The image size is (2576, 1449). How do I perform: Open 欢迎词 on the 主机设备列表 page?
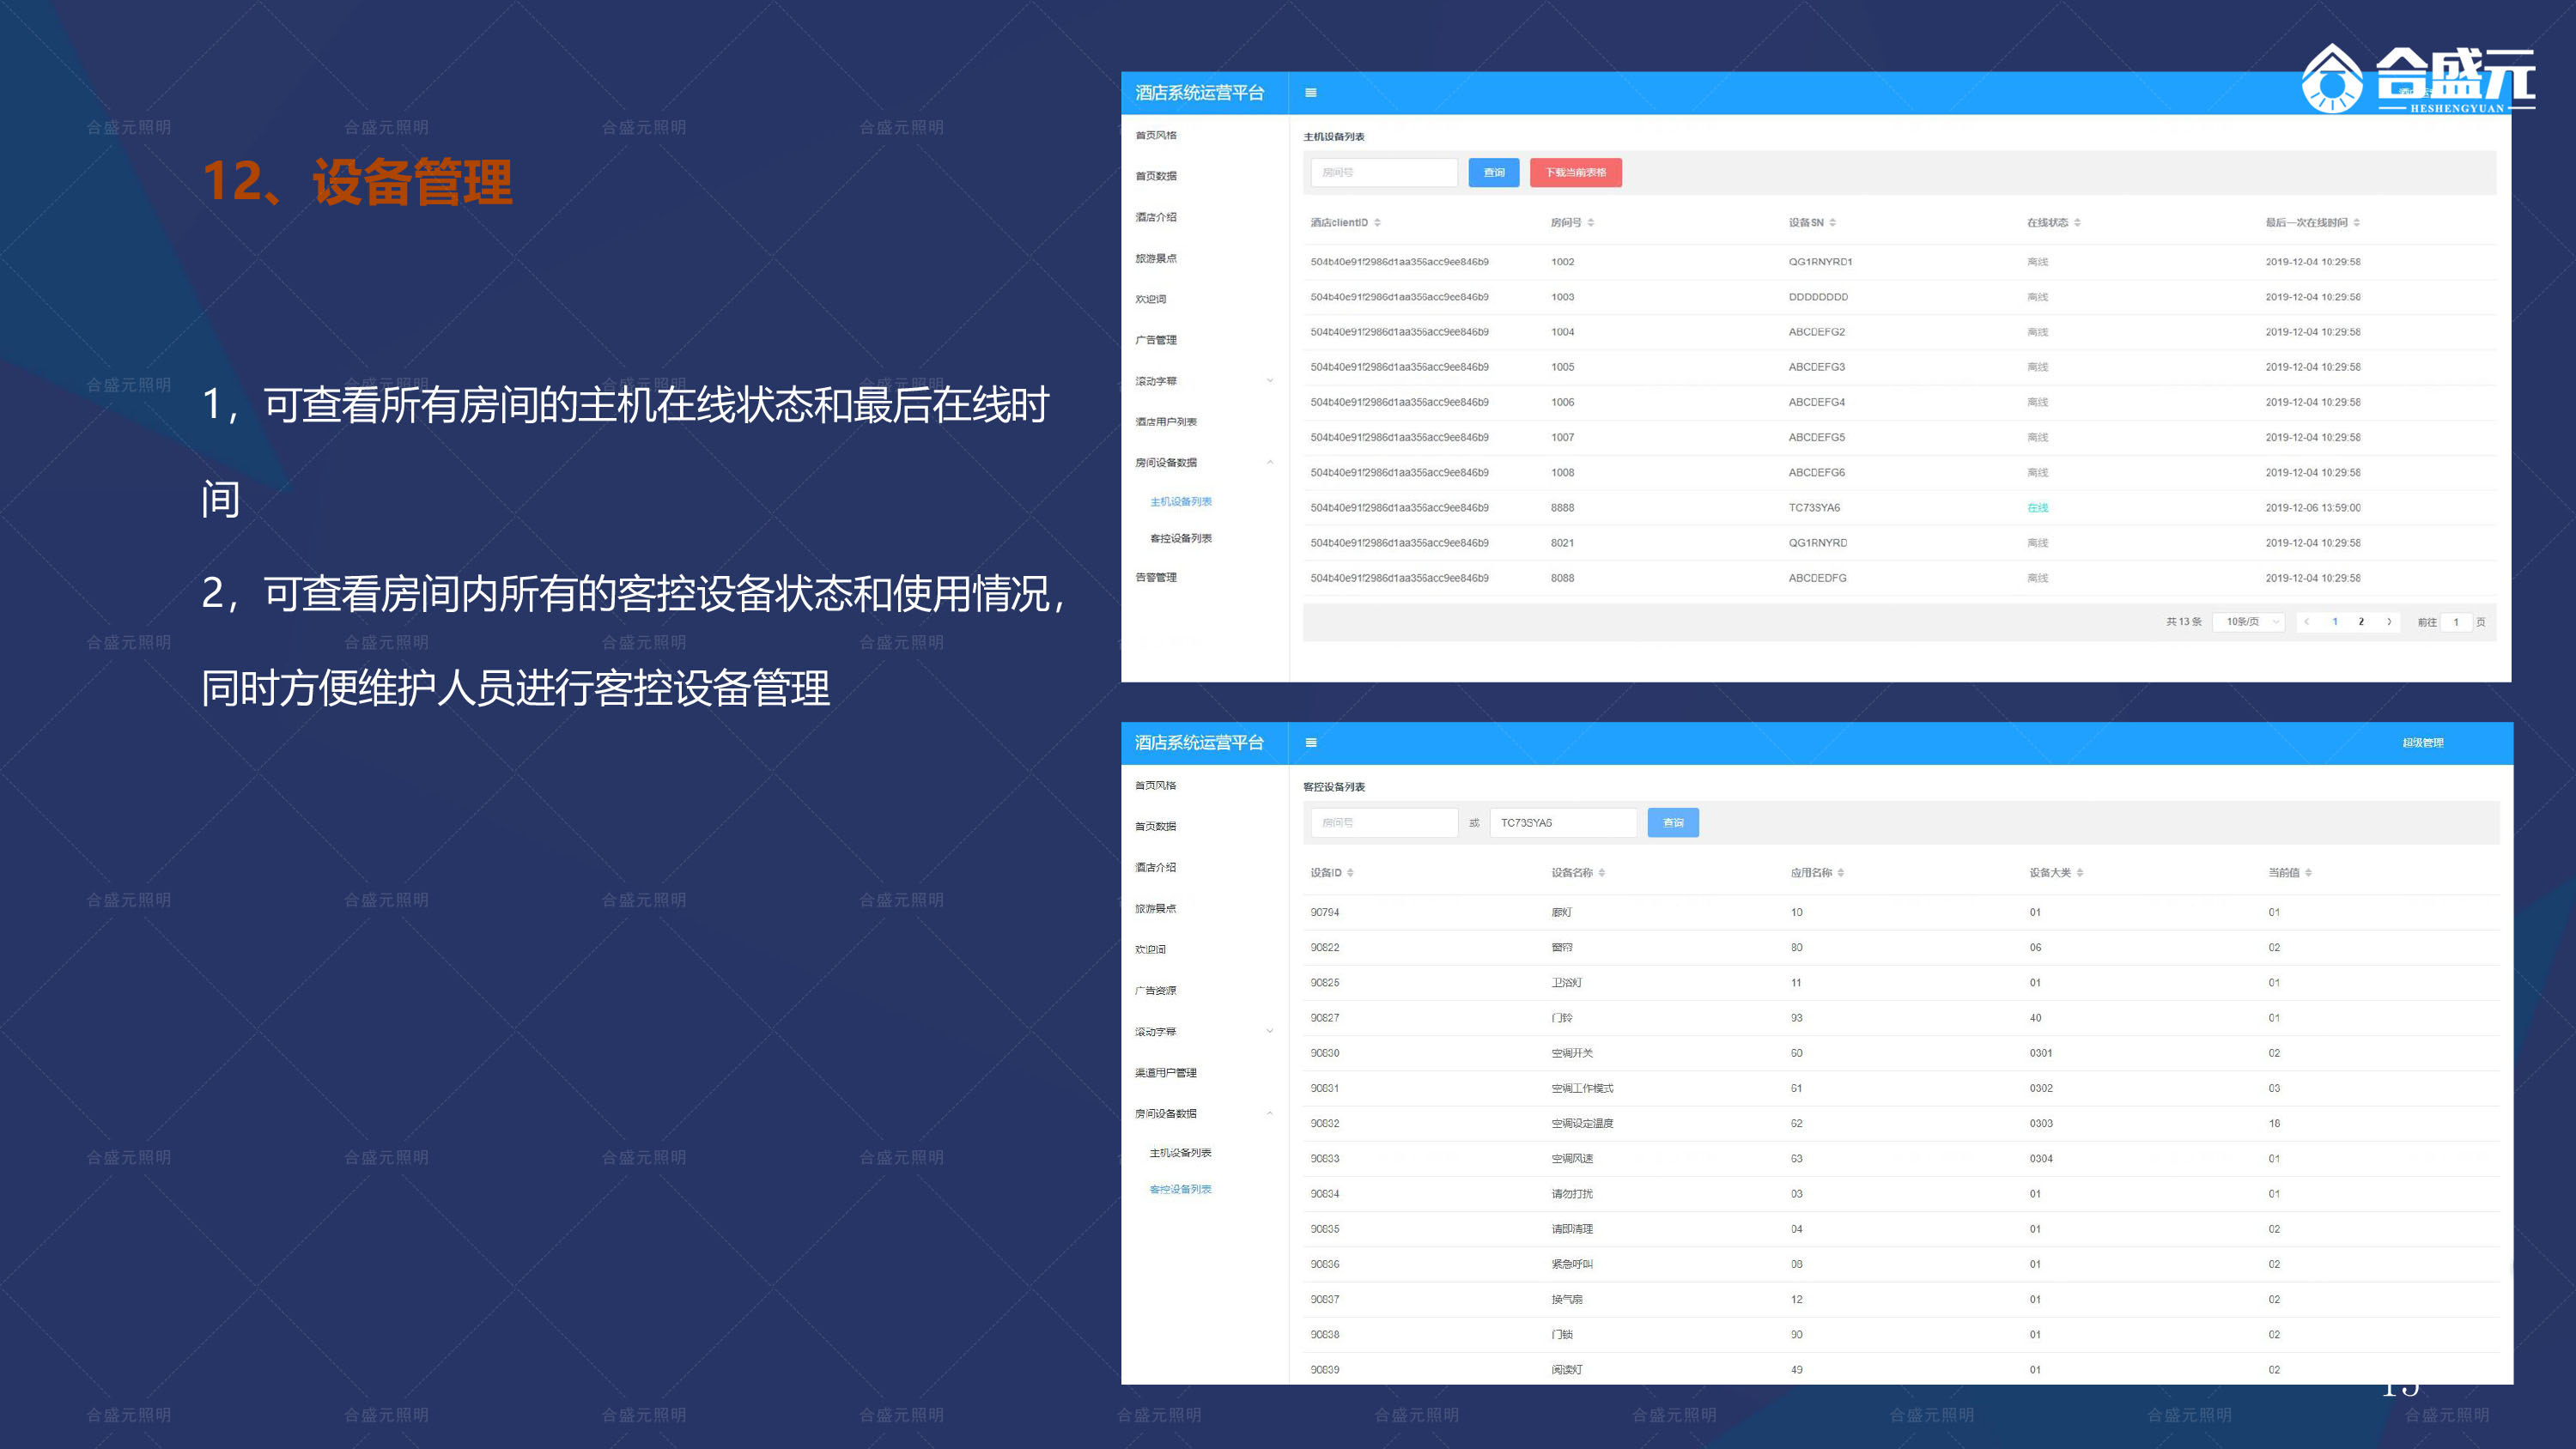click(x=1151, y=299)
